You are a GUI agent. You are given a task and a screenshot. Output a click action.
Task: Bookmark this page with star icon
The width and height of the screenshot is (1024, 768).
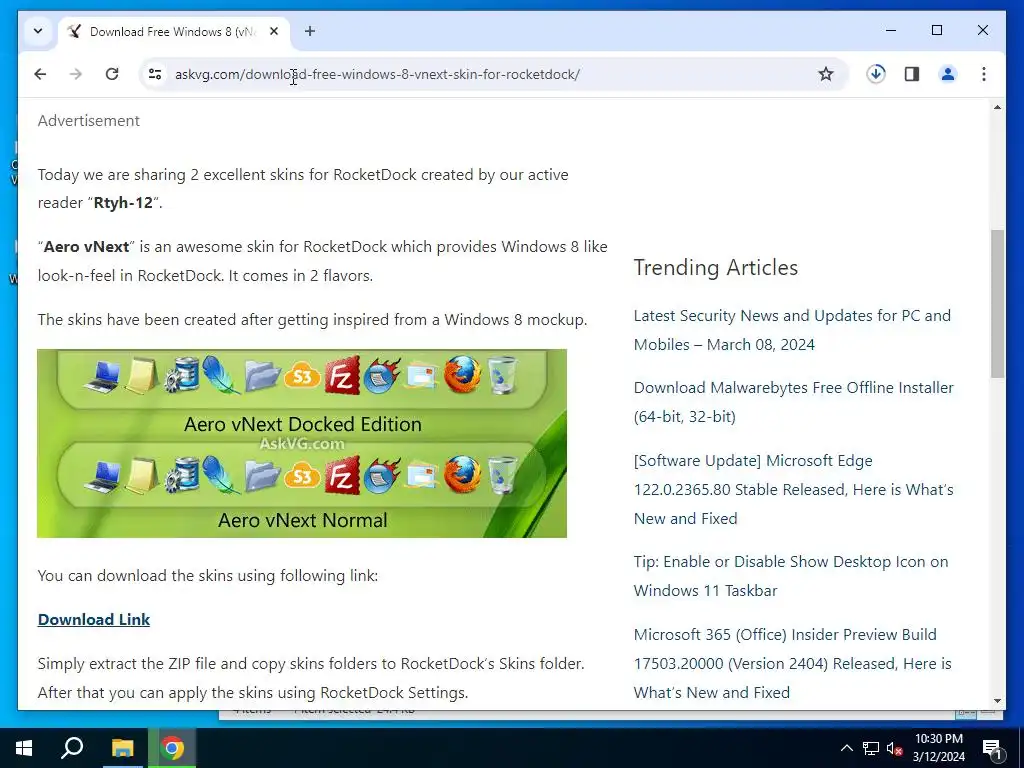point(825,74)
